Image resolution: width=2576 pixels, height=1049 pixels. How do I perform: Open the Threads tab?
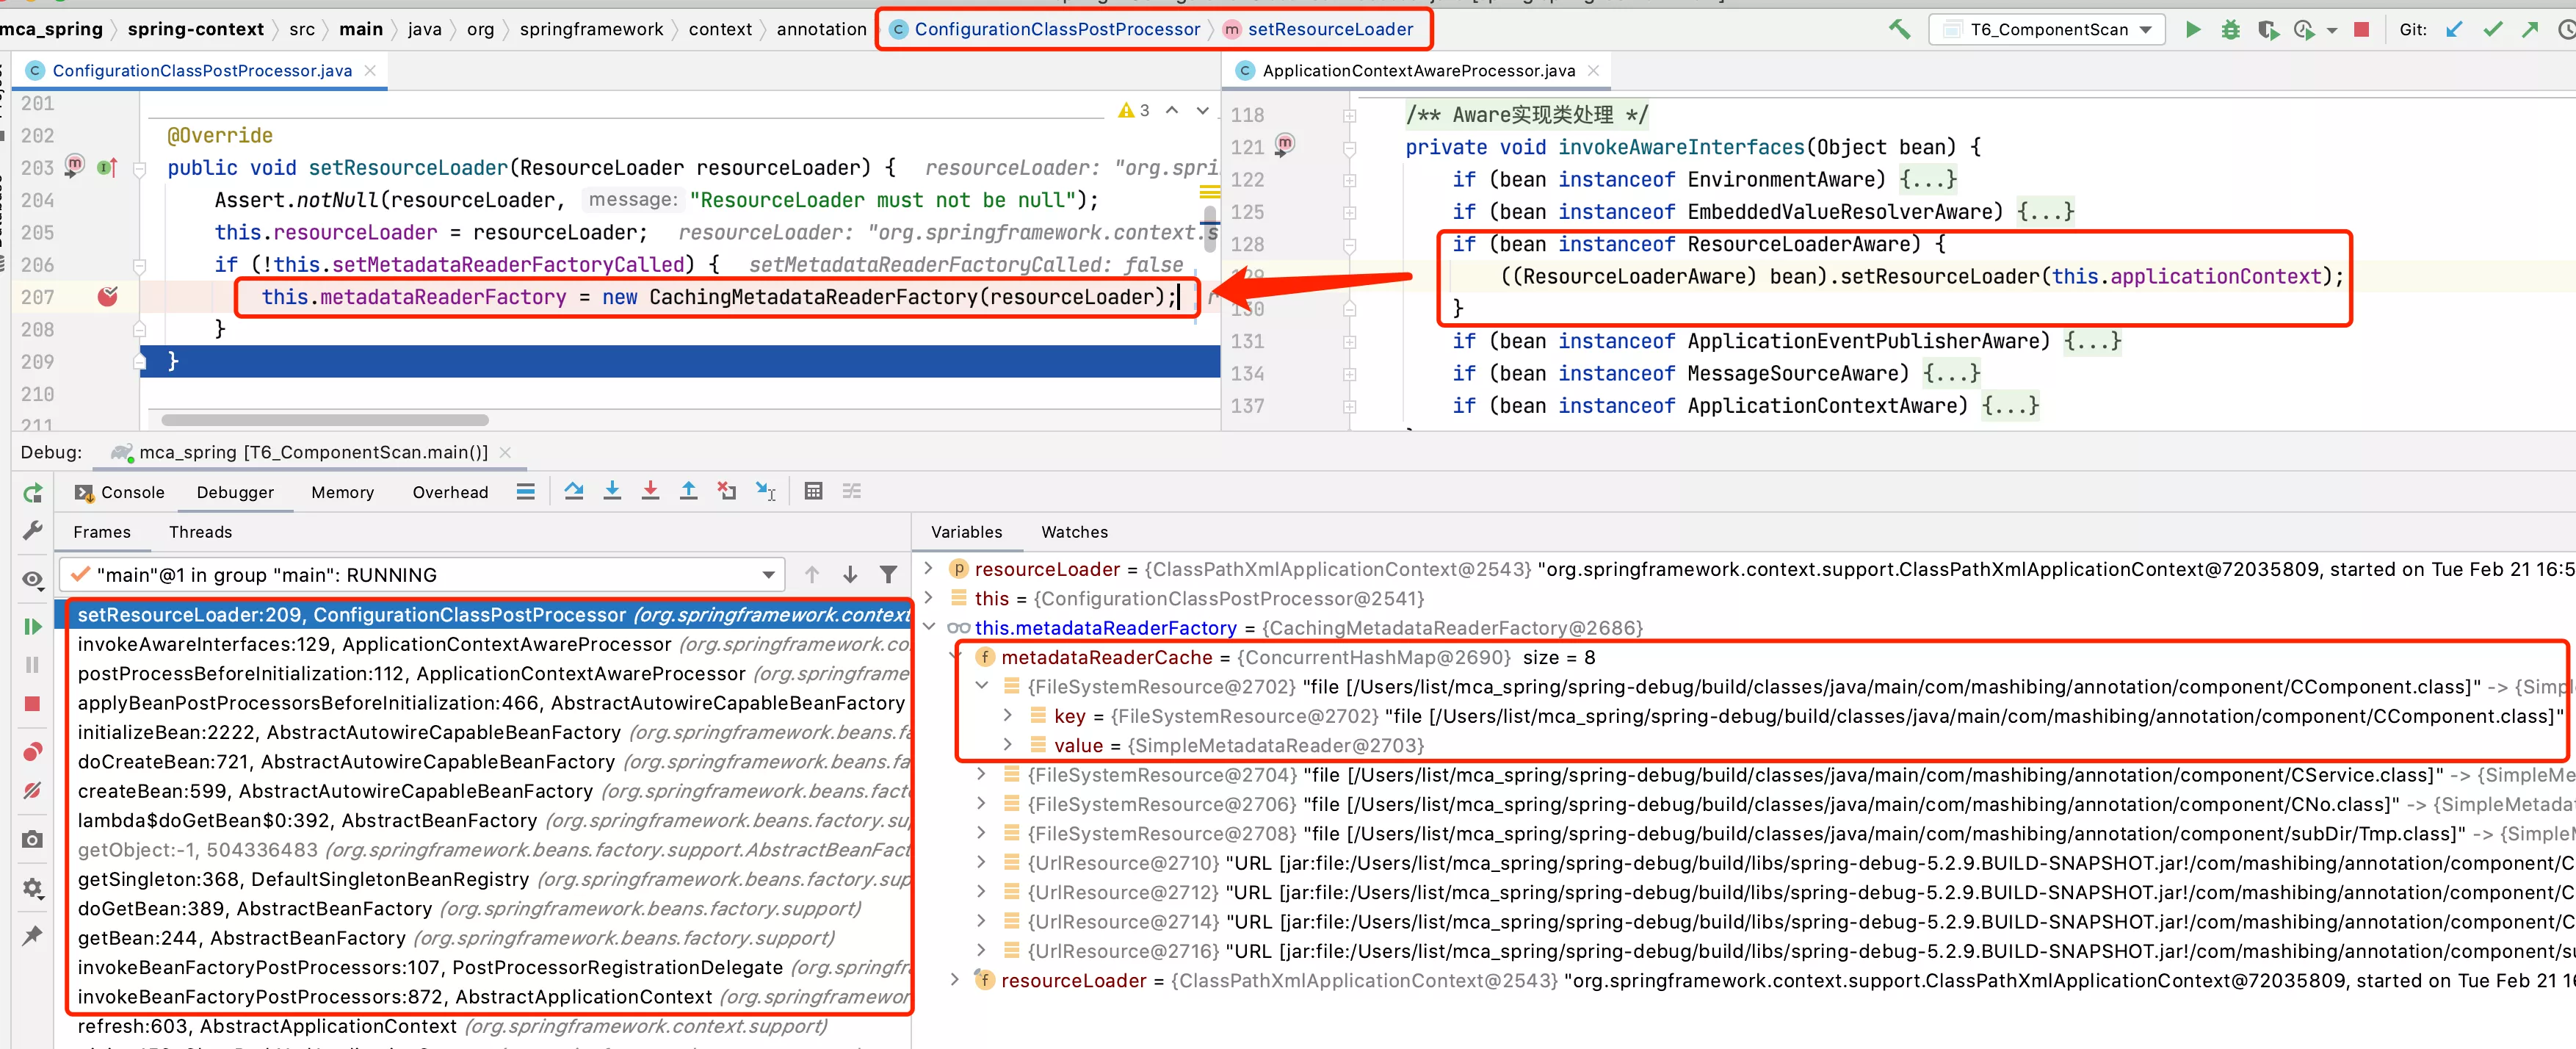tap(200, 532)
